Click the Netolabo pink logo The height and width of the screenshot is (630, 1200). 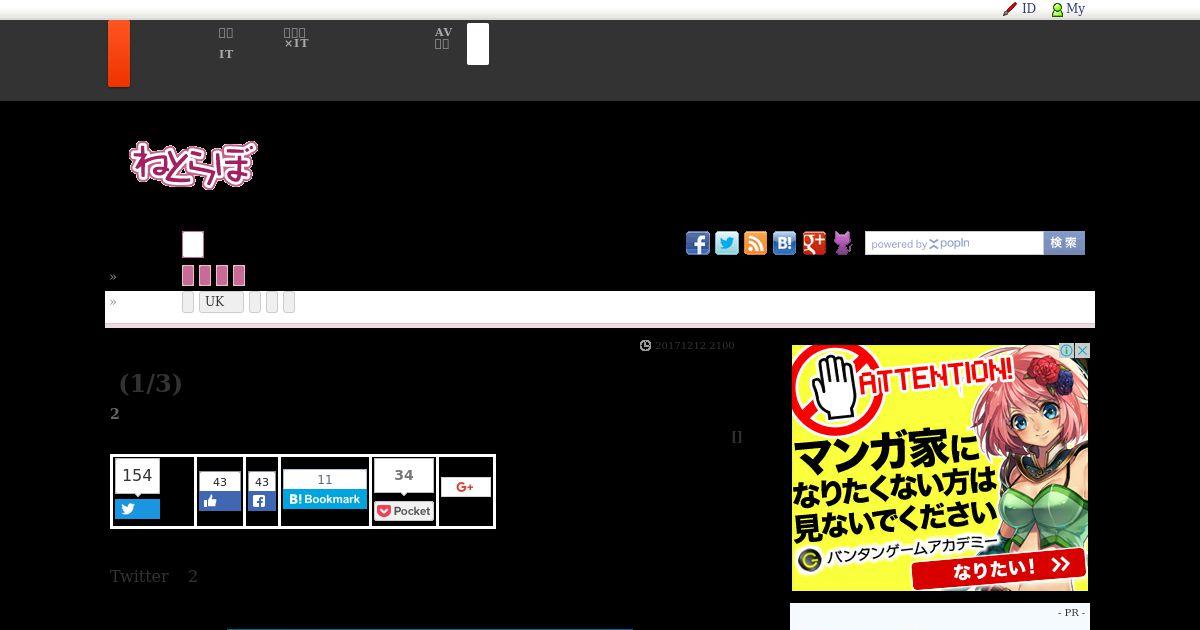point(193,165)
